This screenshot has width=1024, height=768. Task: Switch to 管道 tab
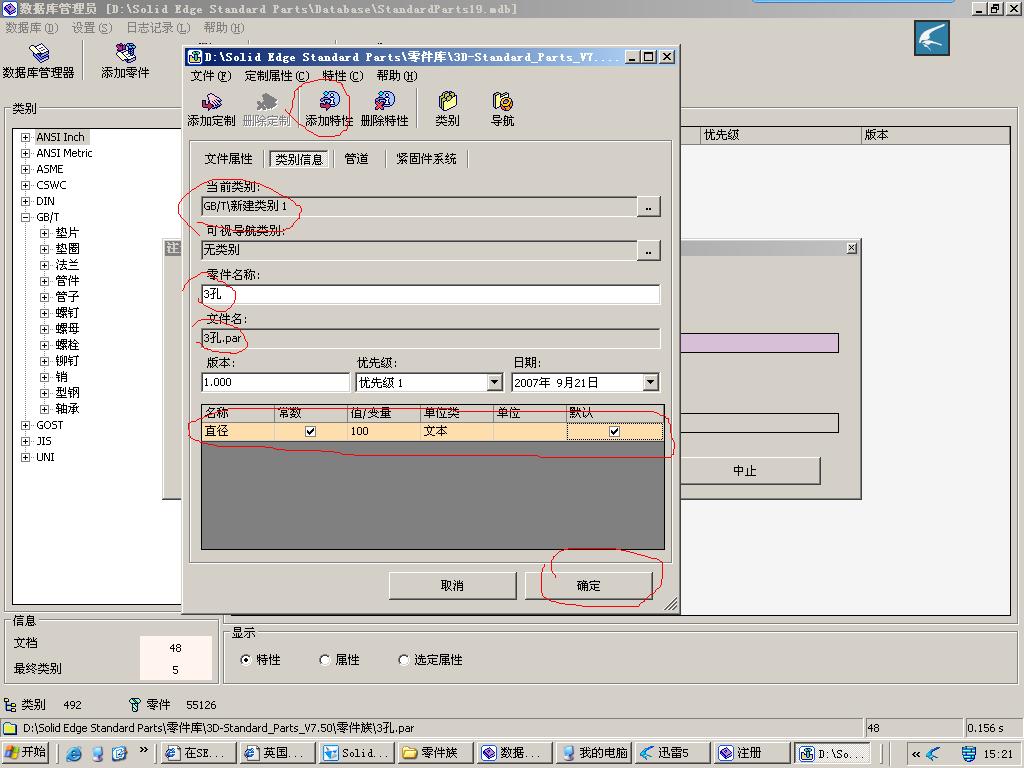(x=357, y=159)
